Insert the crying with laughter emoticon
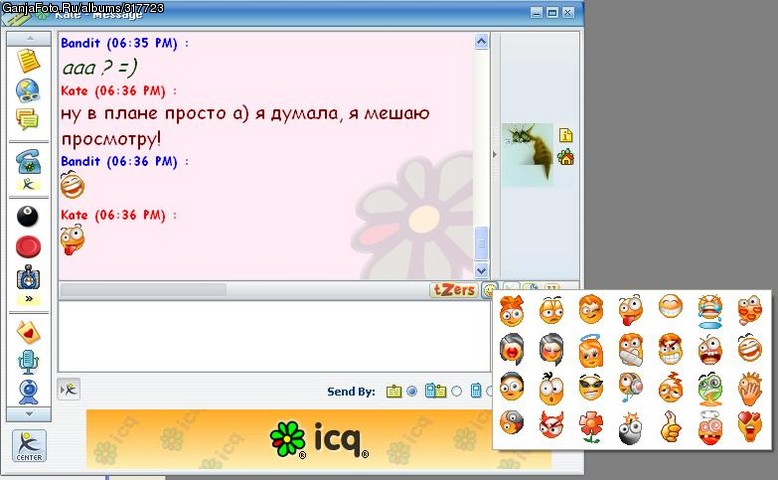Image resolution: width=778 pixels, height=480 pixels. coord(710,311)
